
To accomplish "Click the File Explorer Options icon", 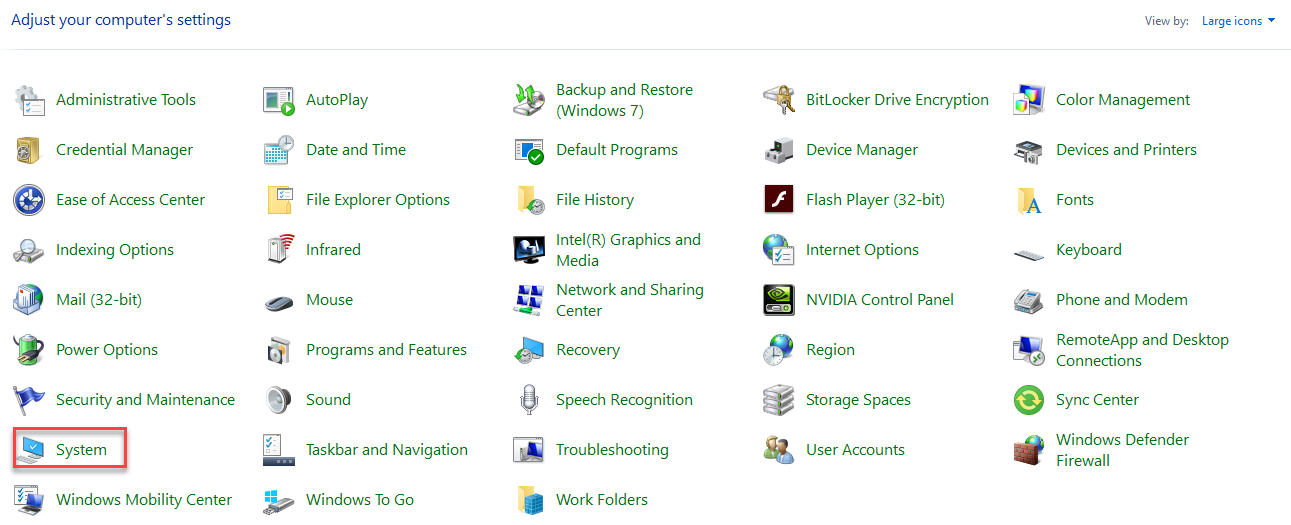I will [278, 200].
